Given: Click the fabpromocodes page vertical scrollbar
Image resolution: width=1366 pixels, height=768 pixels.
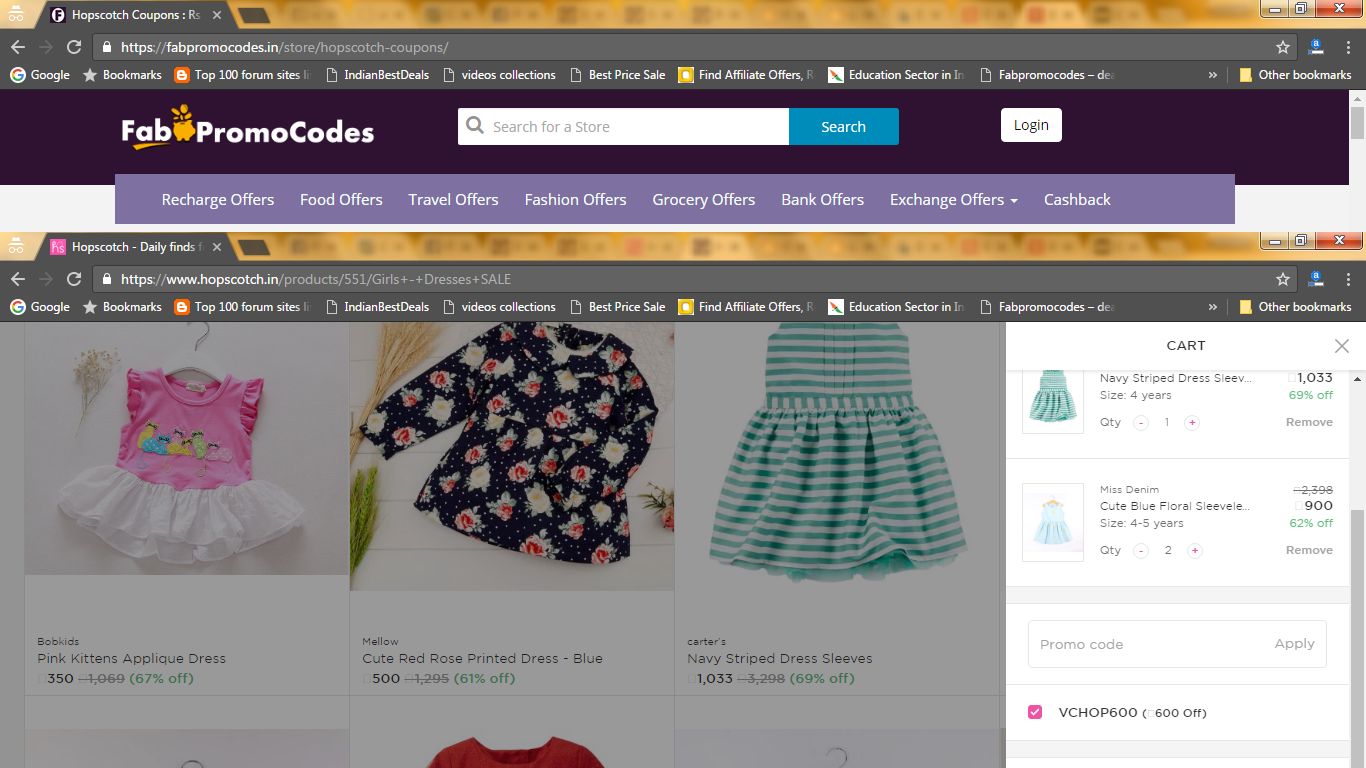Looking at the screenshot, I should tap(1357, 122).
